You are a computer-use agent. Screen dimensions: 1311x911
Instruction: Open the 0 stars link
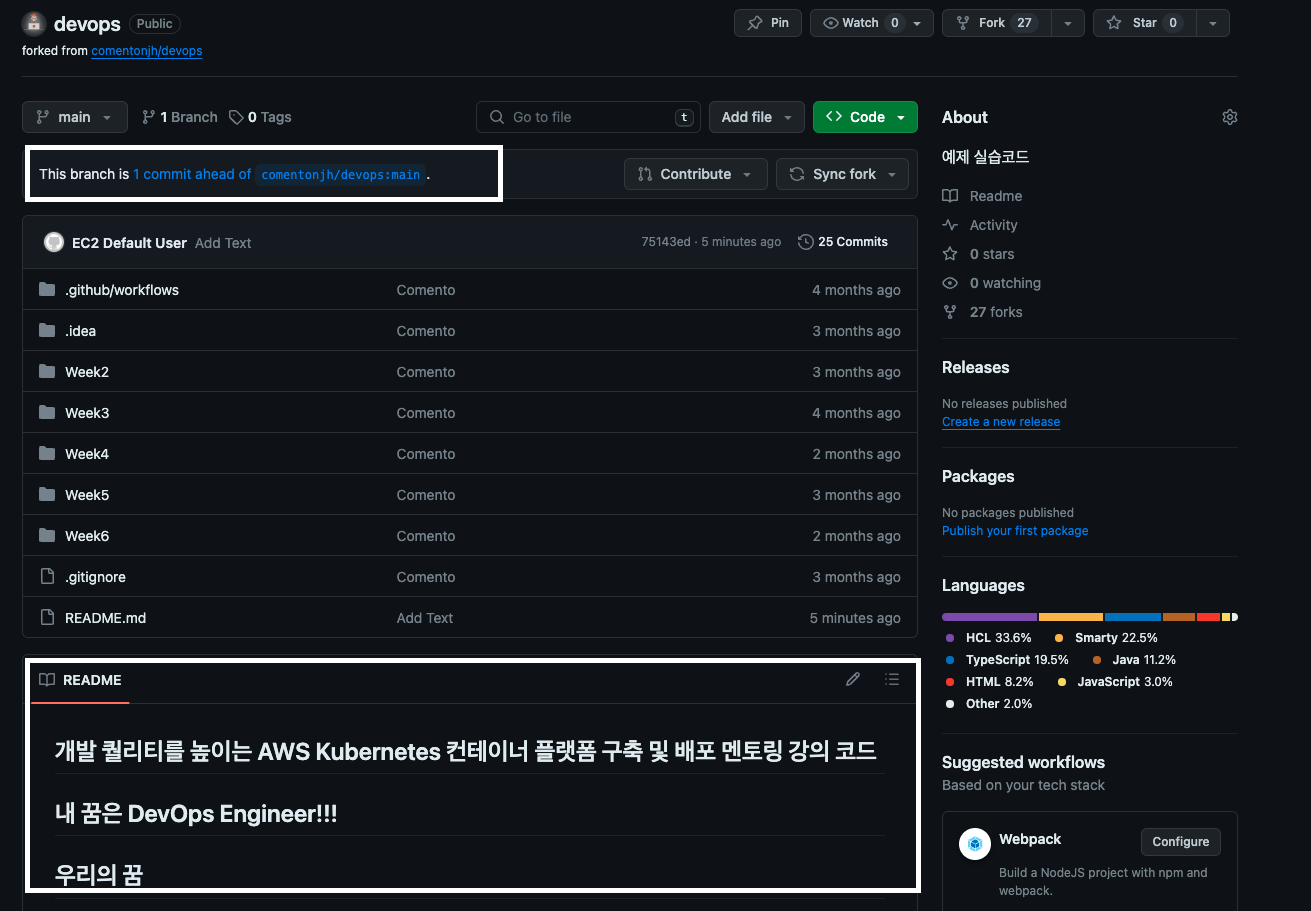click(978, 254)
